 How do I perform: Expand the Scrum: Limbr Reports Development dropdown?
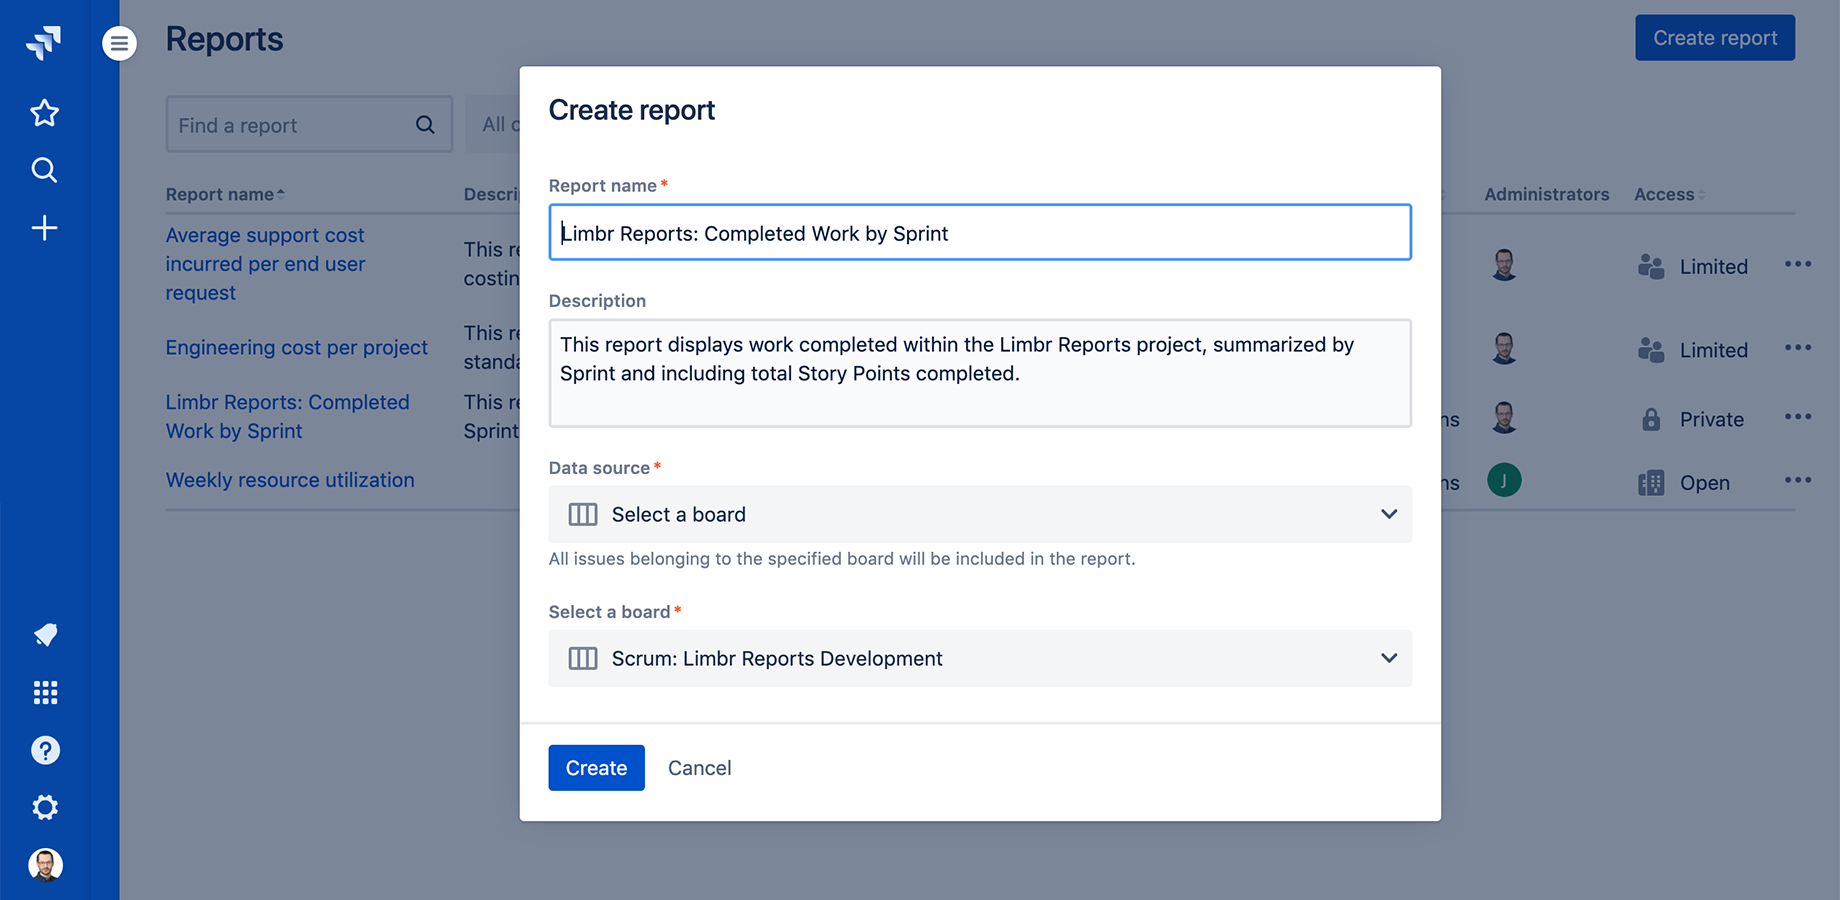tap(980, 658)
